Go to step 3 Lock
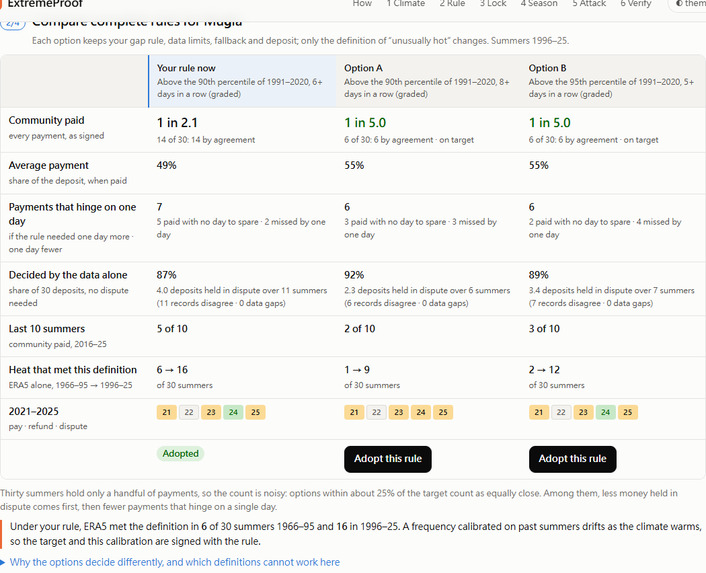Viewport: 706px width, 573px height. tap(493, 4)
